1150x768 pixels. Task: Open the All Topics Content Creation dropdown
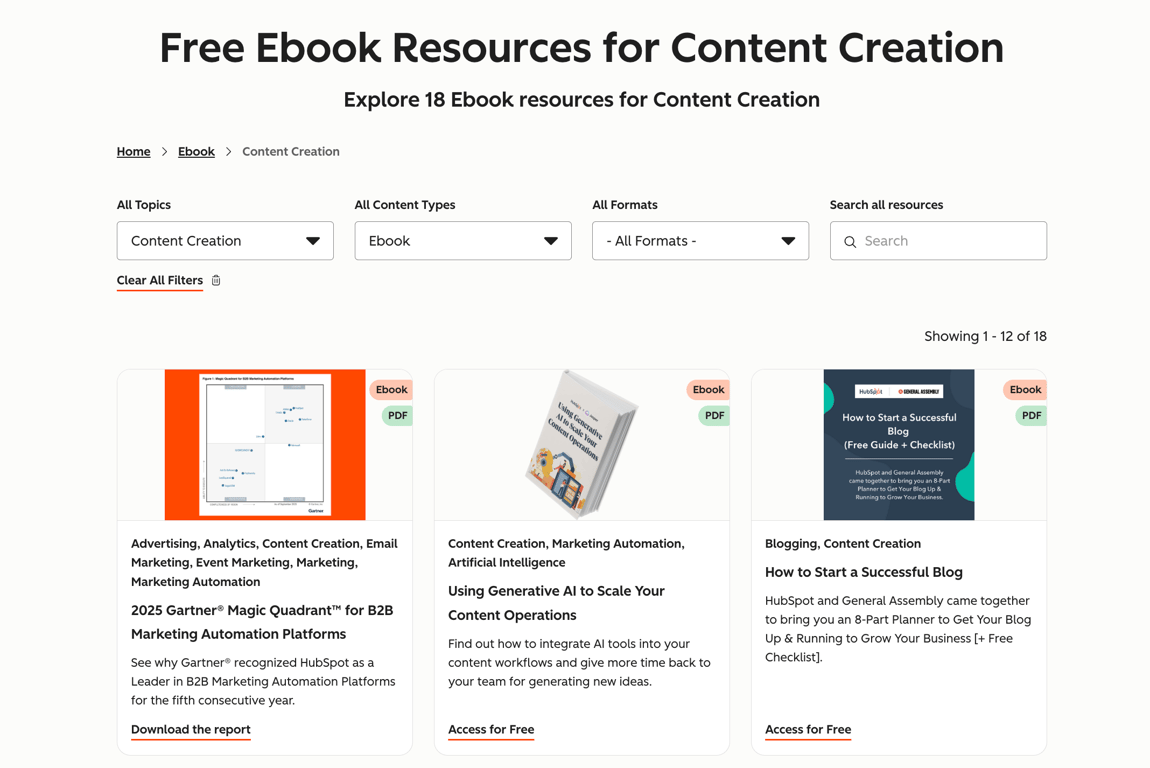(224, 241)
